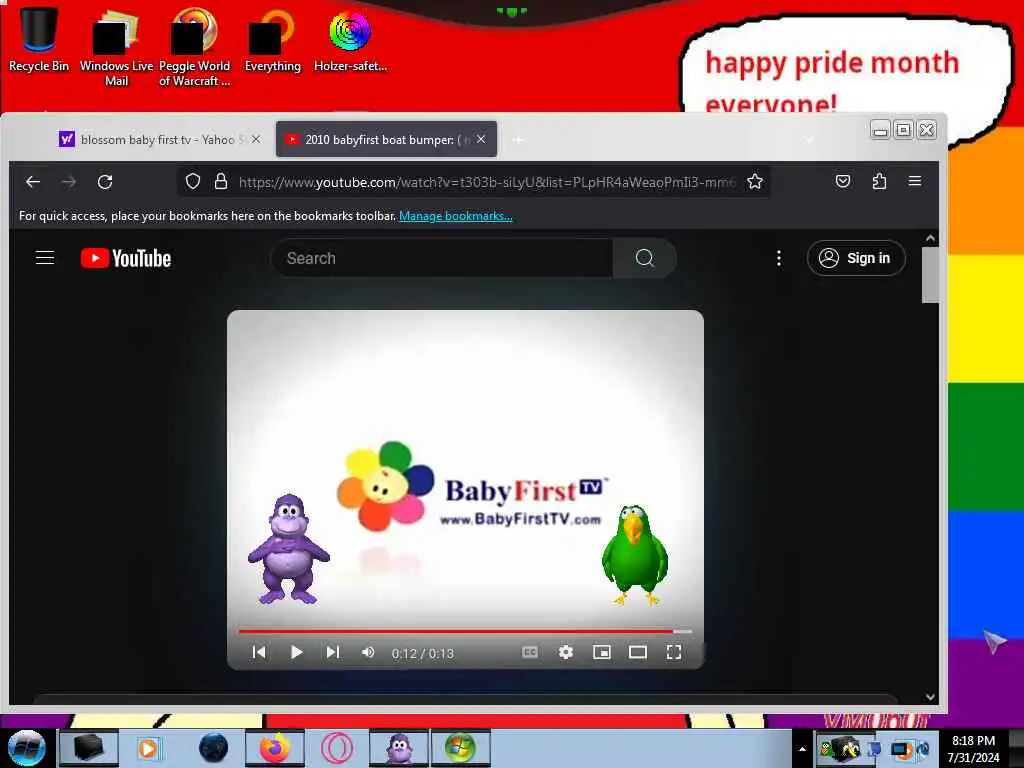The image size is (1024, 768).
Task: Go forward one page
Action: pyautogui.click(x=69, y=182)
